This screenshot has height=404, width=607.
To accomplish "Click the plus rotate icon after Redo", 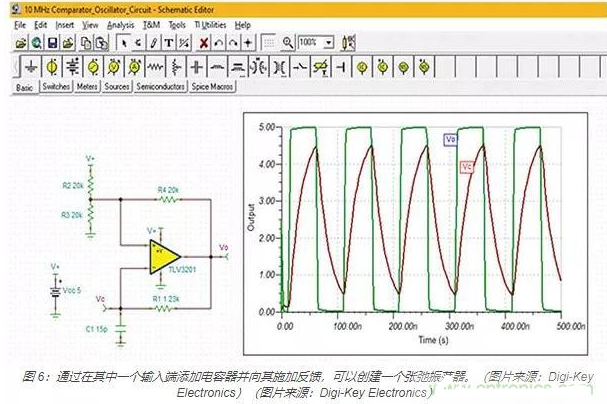I will [248, 43].
